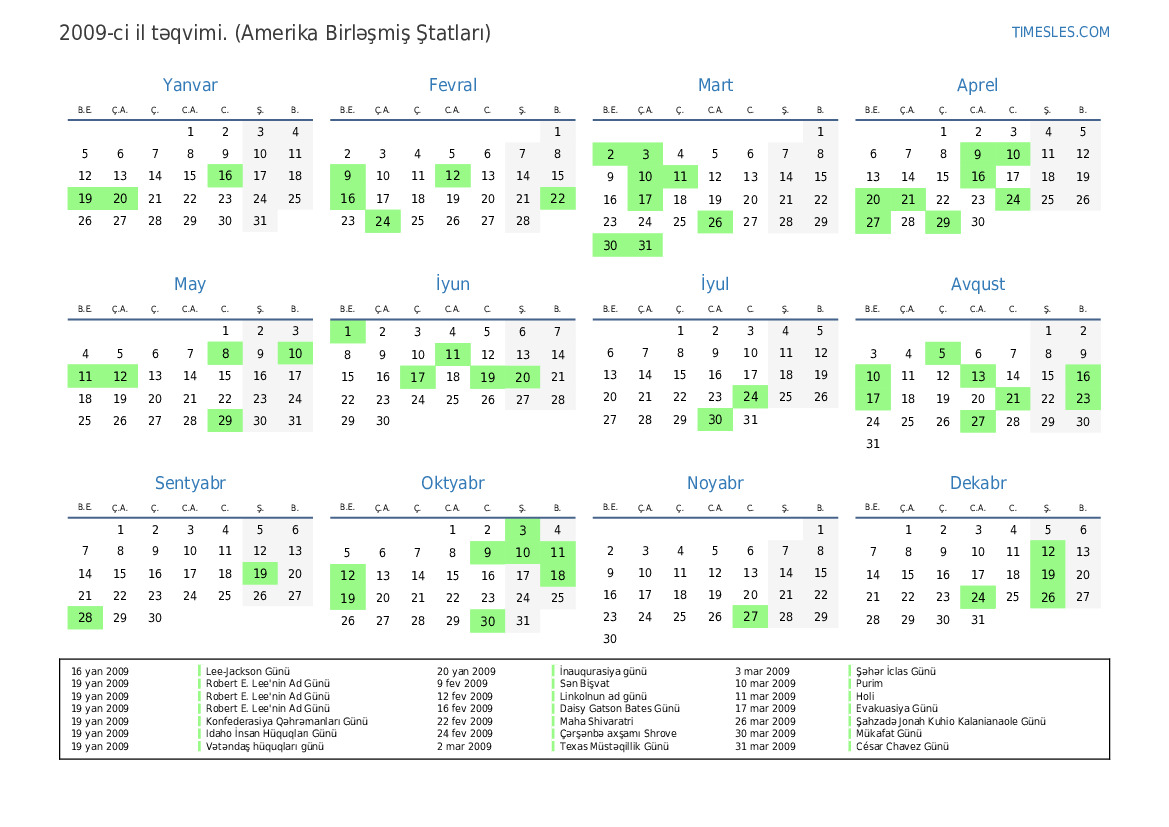Image resolution: width=1169 pixels, height=827 pixels.
Task: Click highlighted 24 in İyul
Action: coord(750,397)
